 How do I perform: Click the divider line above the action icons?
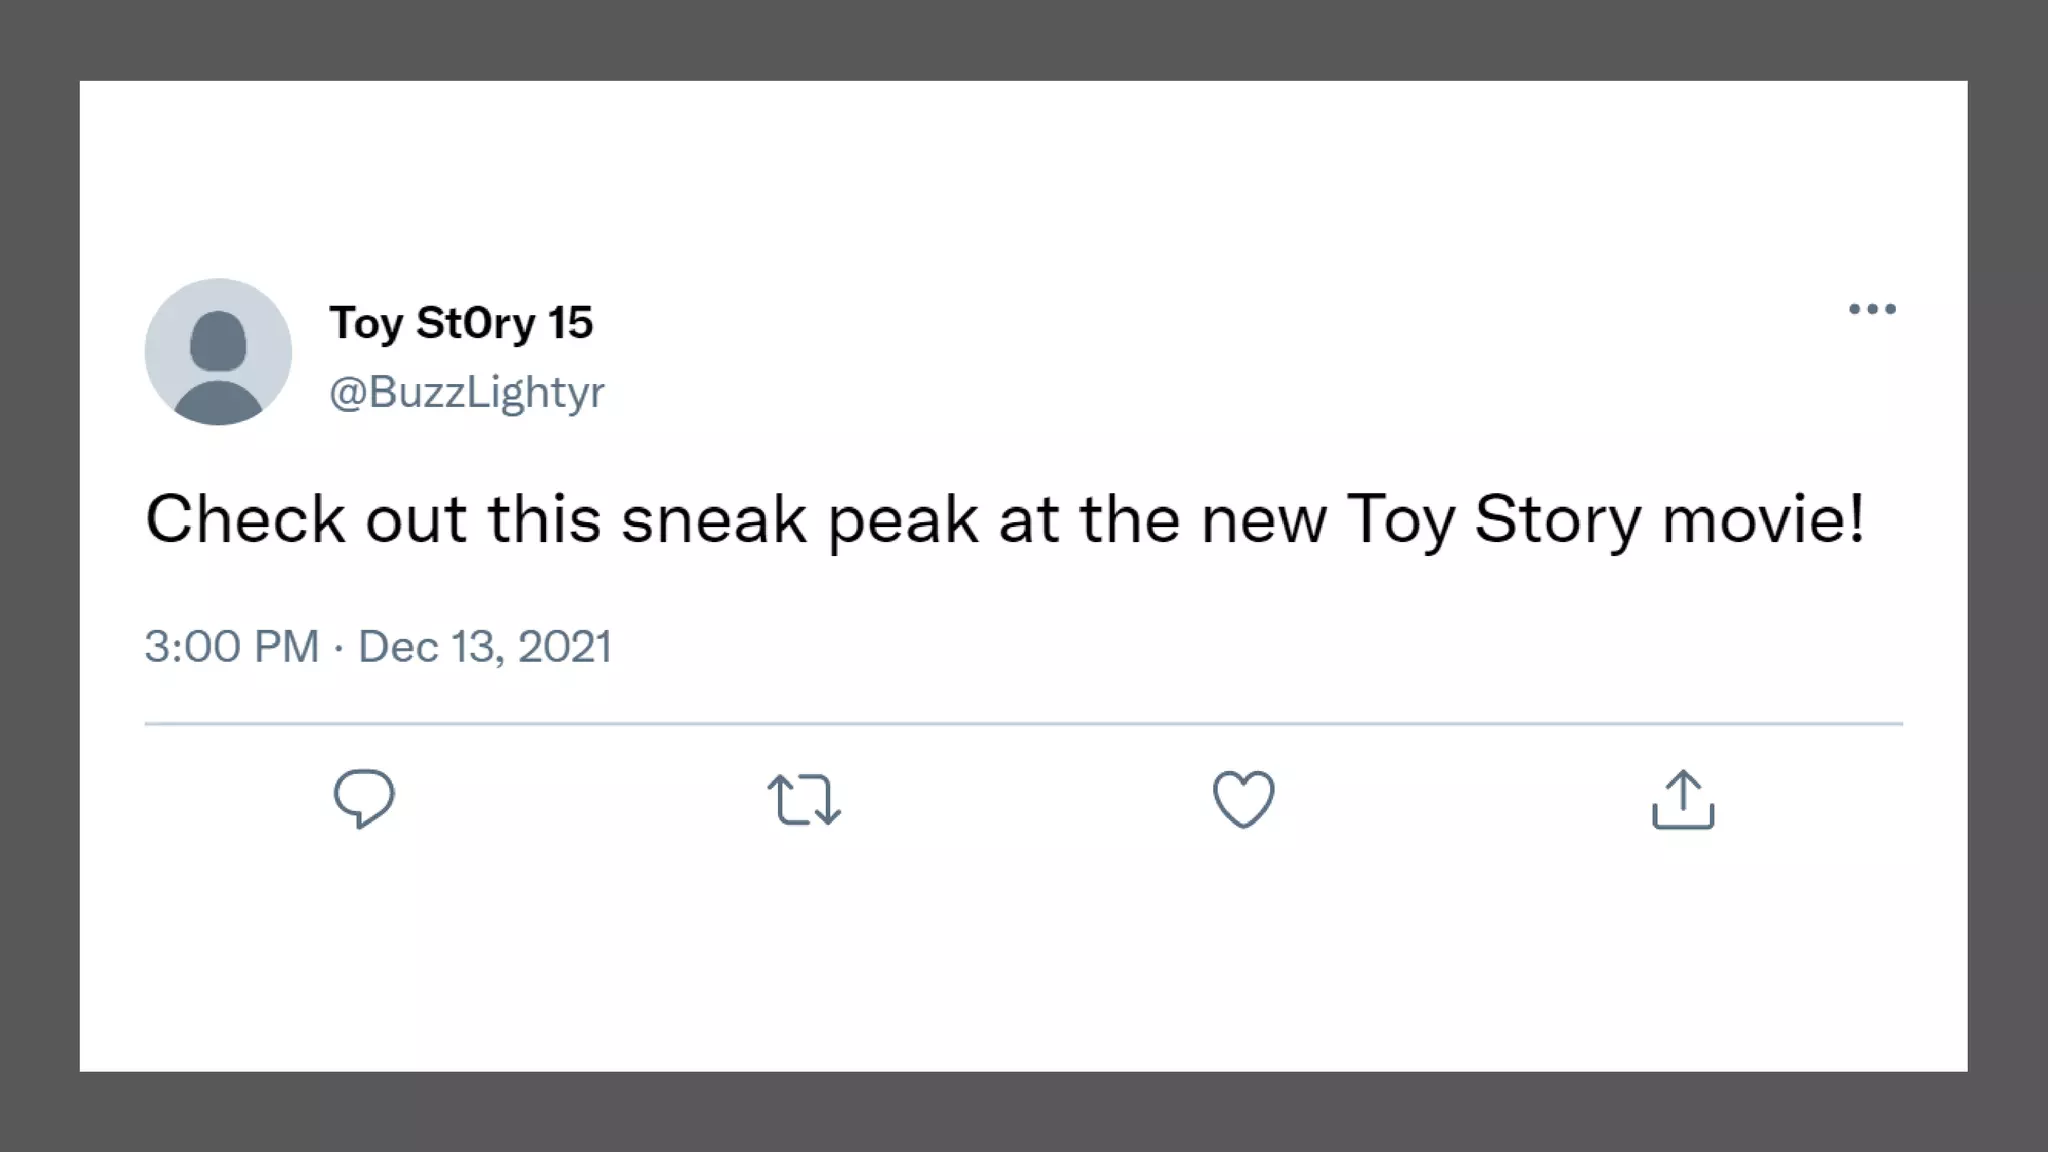pos(1024,723)
